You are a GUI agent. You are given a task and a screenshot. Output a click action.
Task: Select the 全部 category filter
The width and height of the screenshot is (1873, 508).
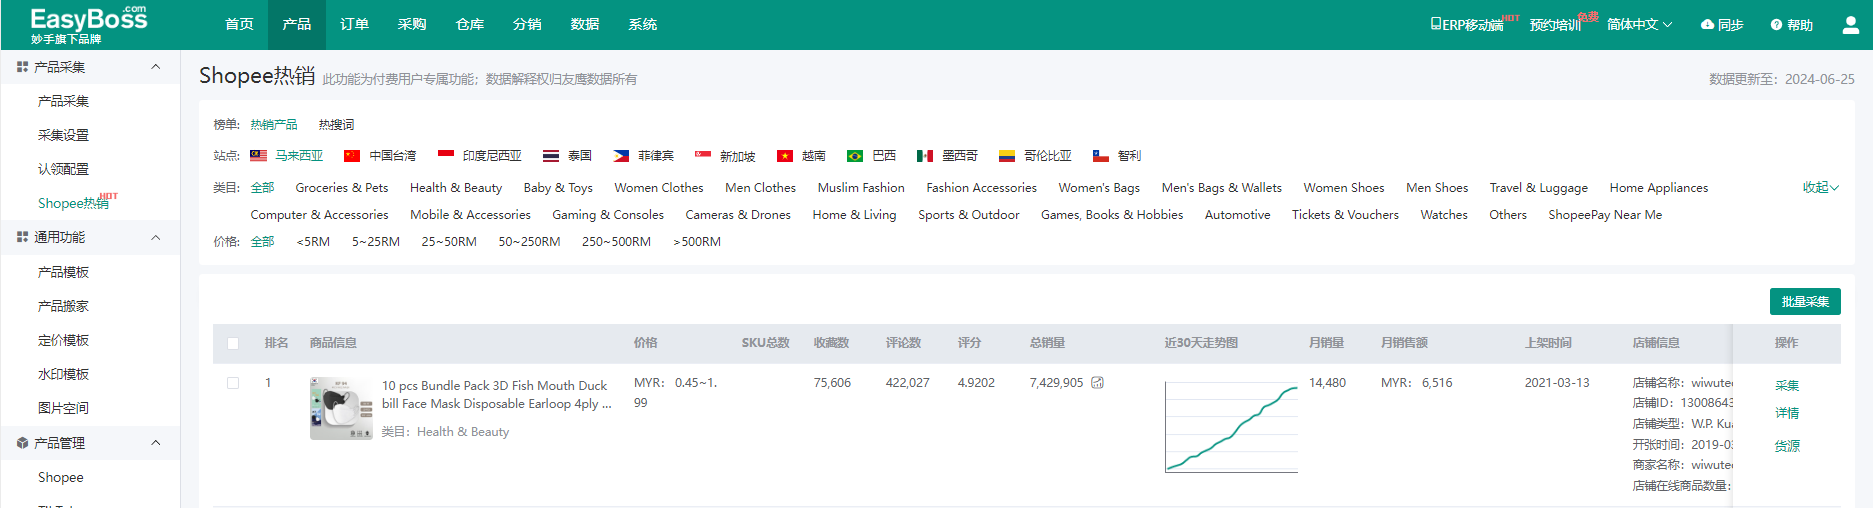pyautogui.click(x=262, y=188)
